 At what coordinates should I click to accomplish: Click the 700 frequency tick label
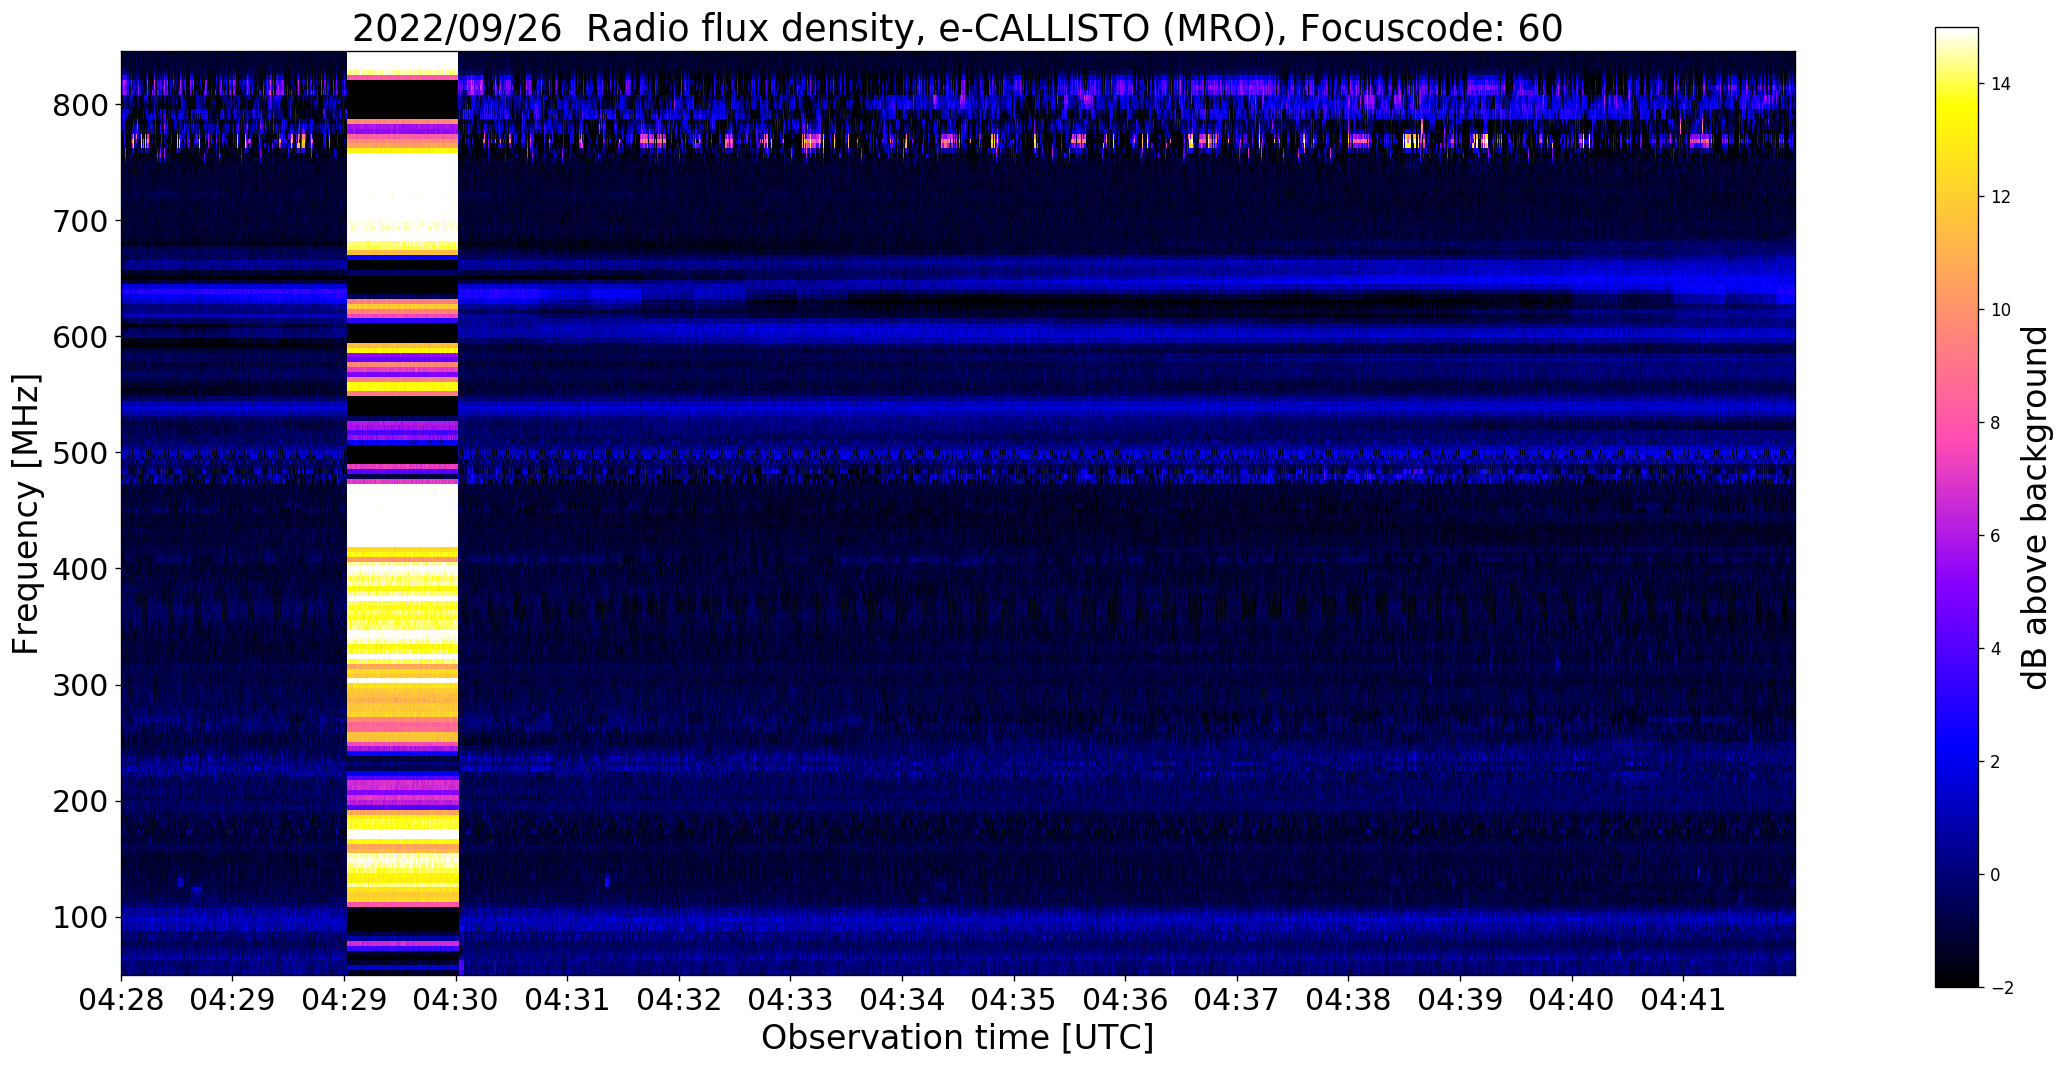80,221
